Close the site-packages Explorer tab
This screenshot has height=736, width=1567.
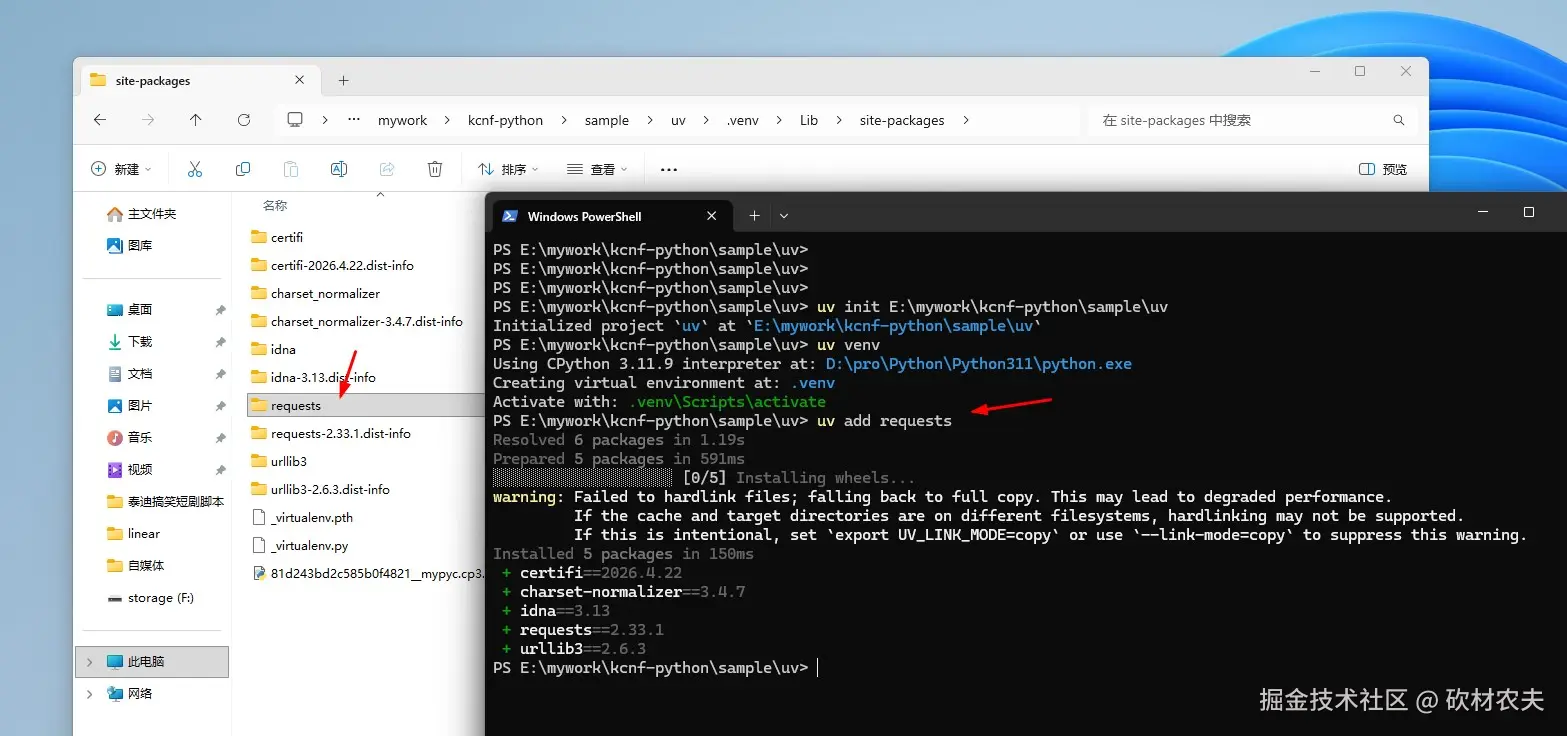coord(300,80)
